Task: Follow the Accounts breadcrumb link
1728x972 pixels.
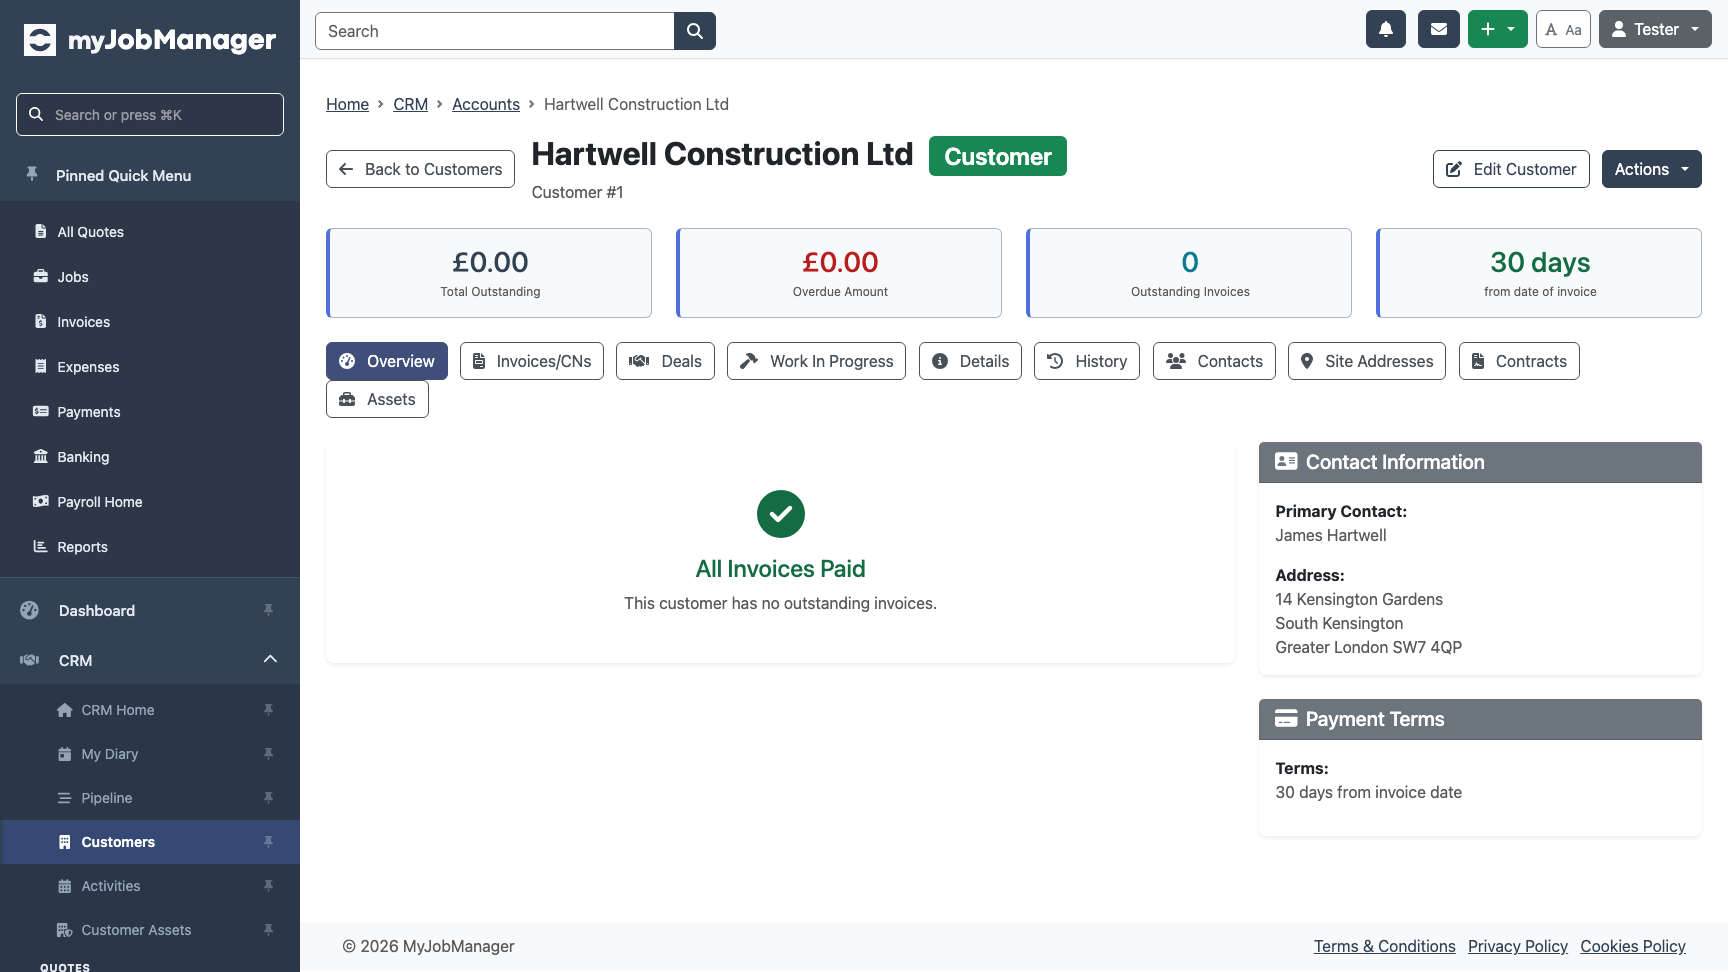Action: point(486,104)
